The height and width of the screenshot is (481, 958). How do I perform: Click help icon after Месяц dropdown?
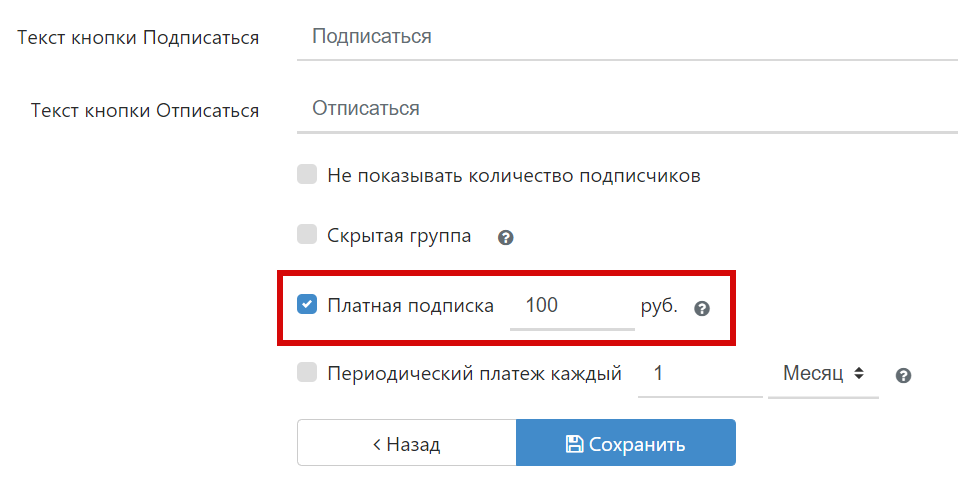903,376
